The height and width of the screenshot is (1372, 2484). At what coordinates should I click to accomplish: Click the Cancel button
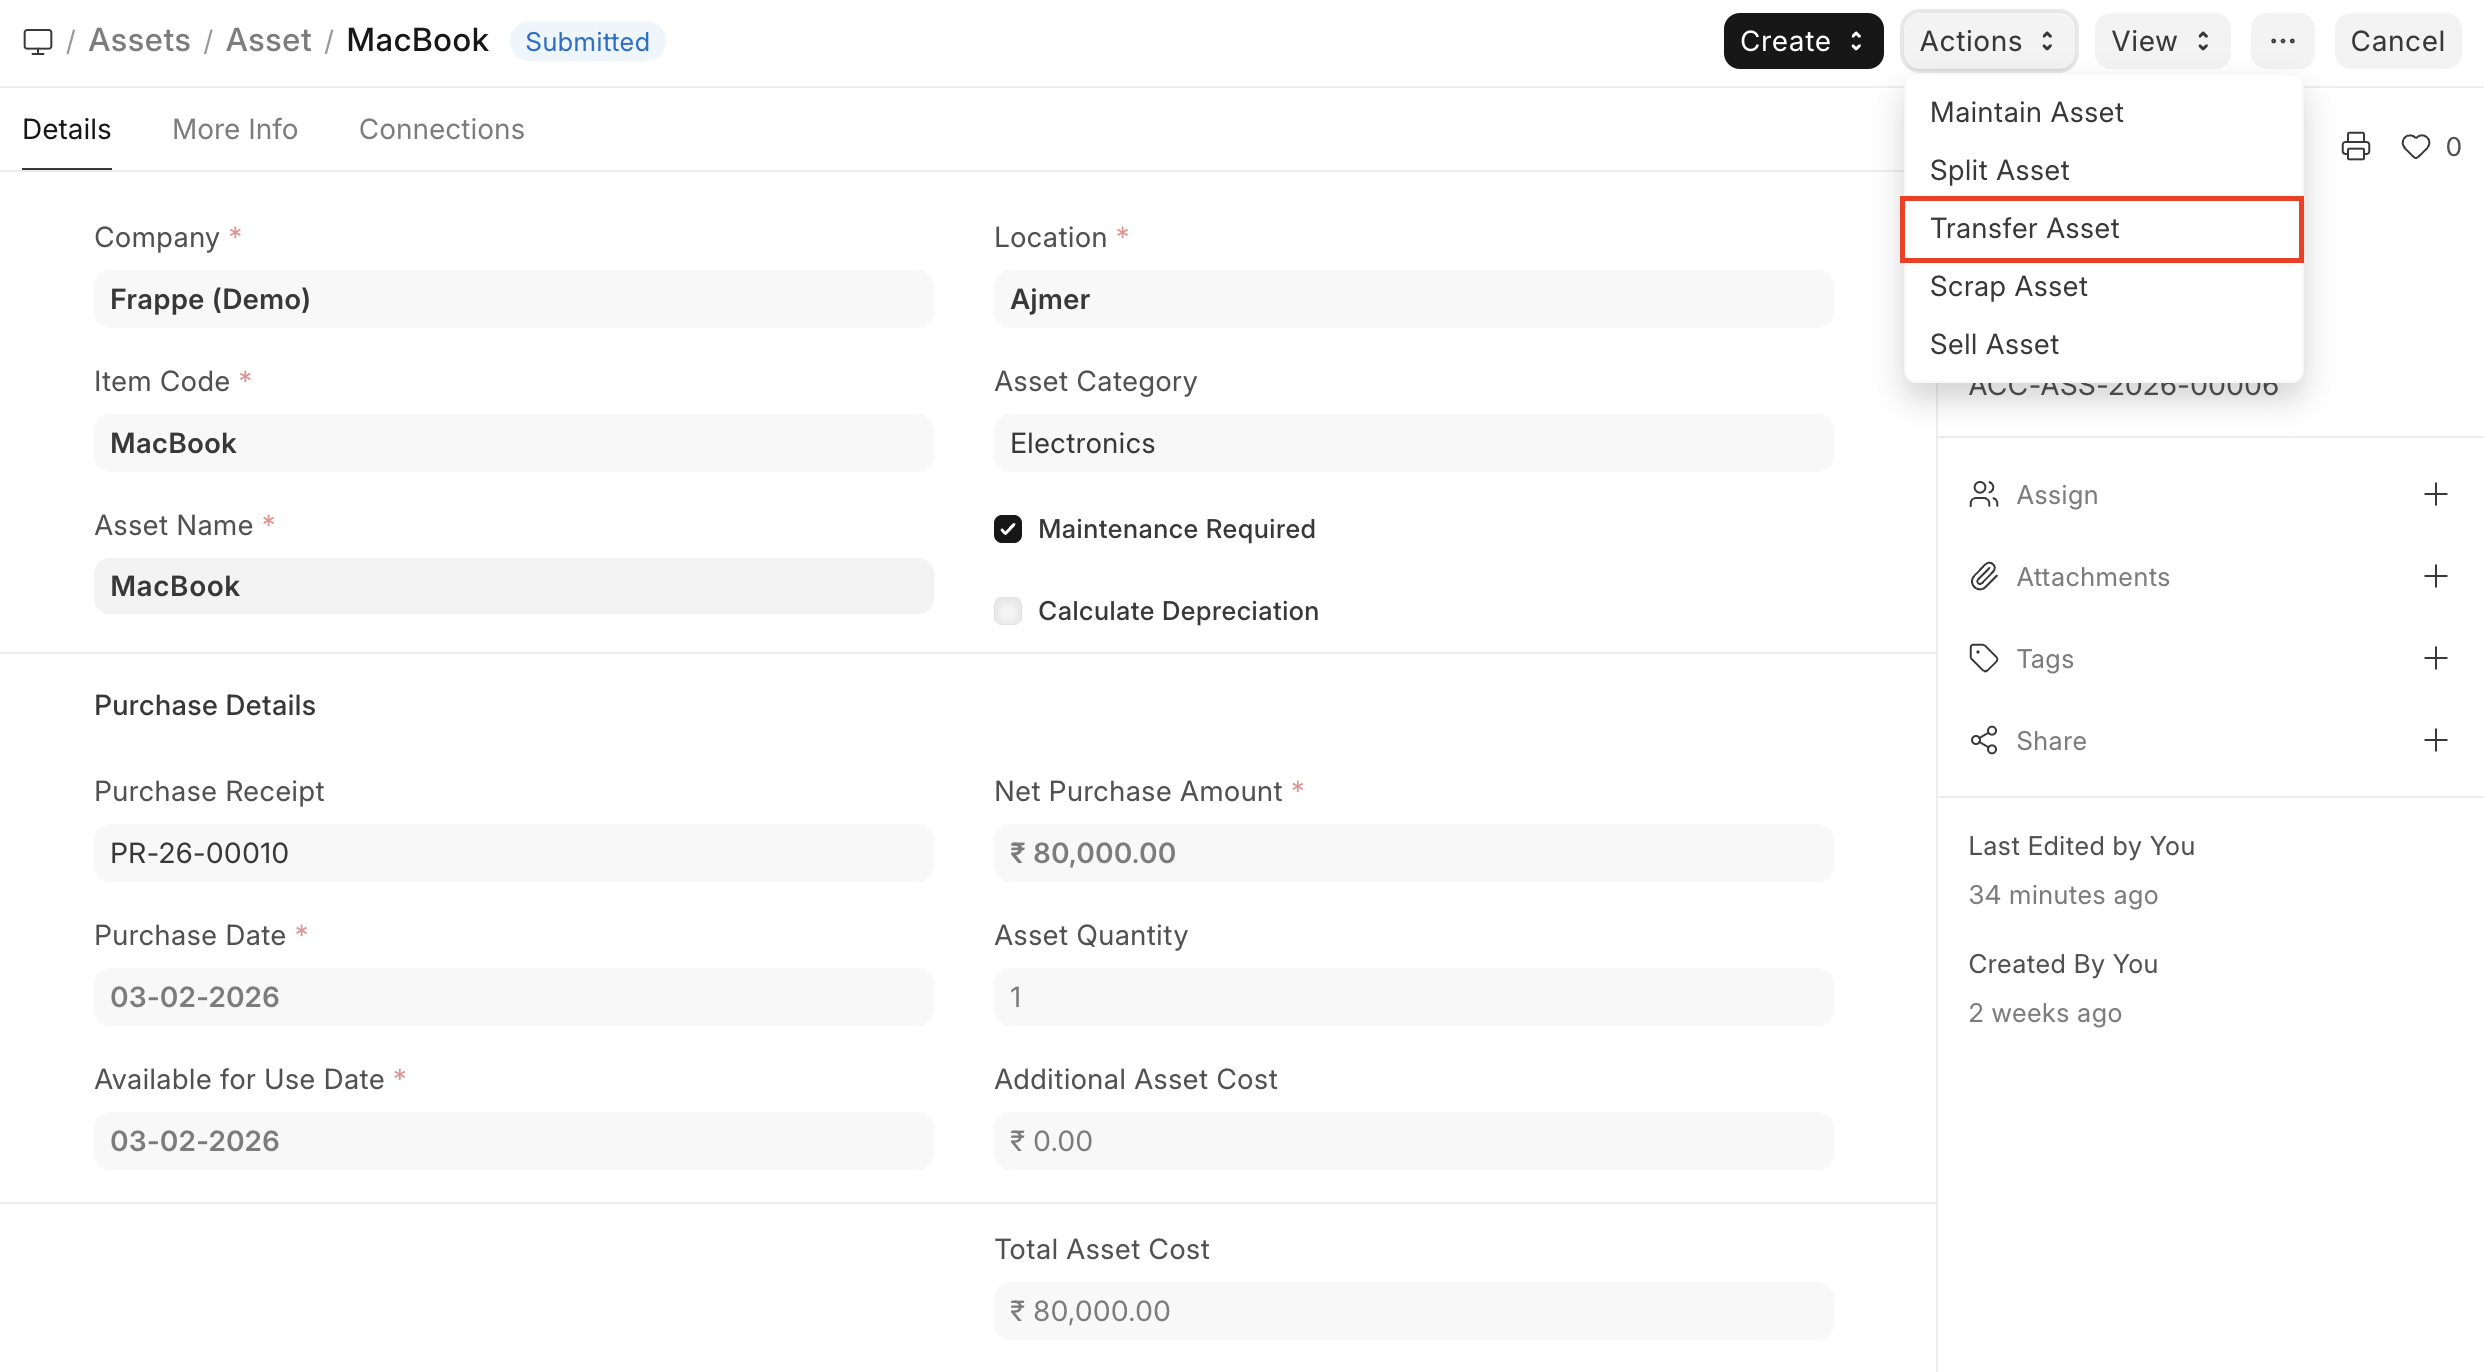pos(2397,41)
